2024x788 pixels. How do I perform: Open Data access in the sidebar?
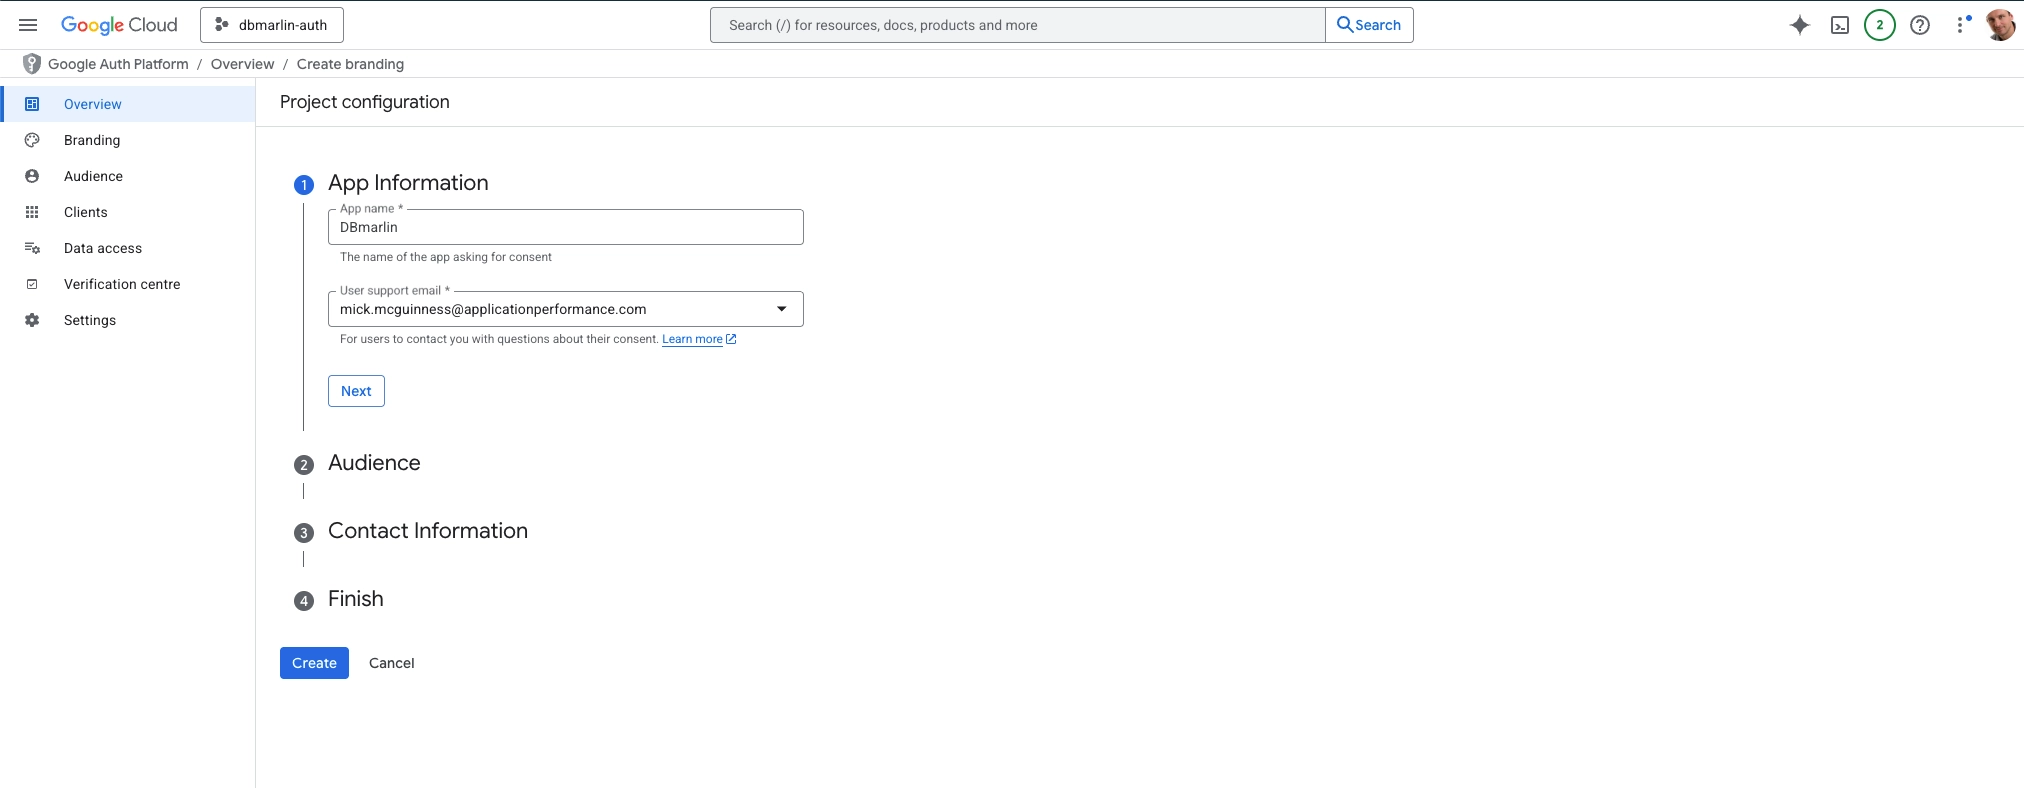point(103,248)
